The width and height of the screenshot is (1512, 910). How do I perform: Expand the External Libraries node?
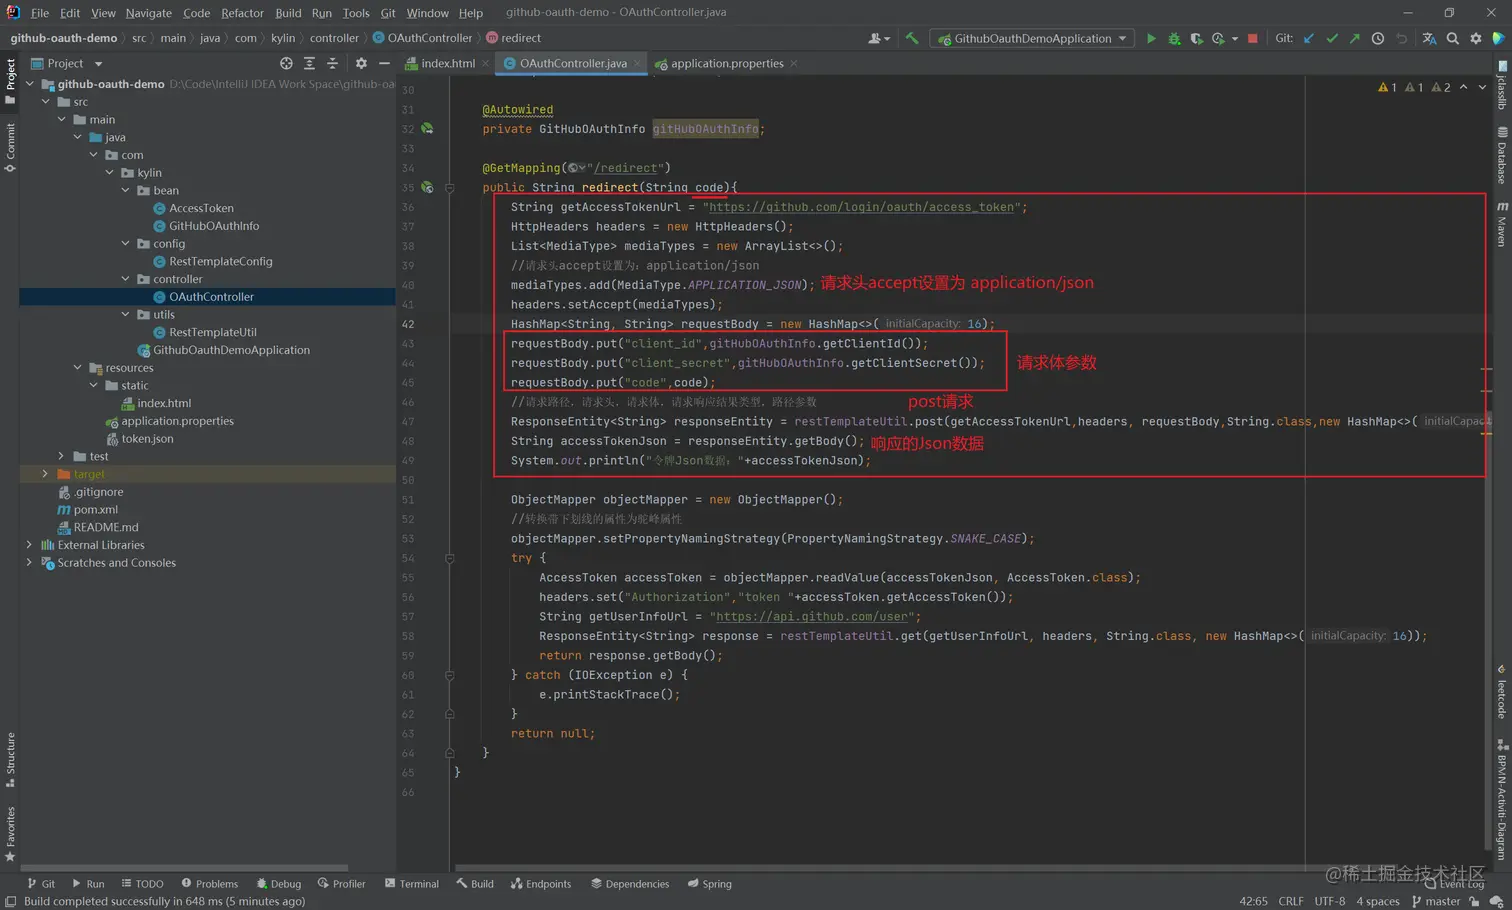(x=29, y=545)
